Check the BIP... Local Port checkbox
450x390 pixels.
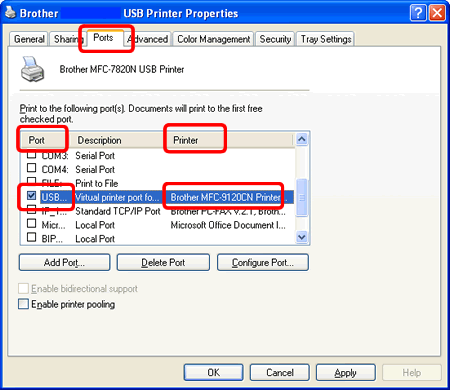click(x=31, y=237)
